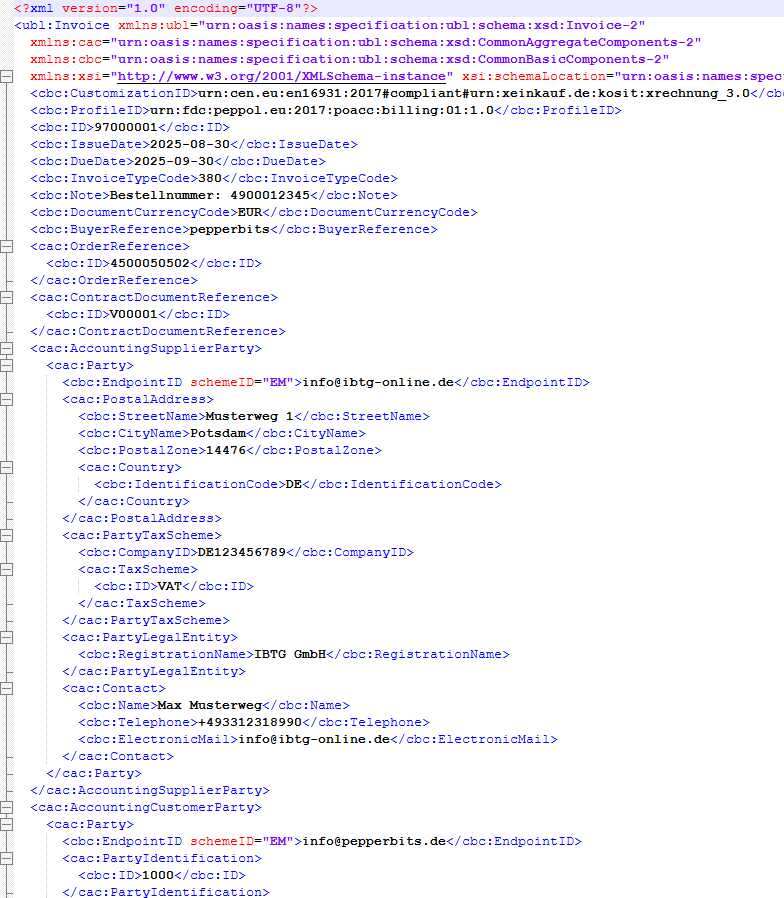Fold the cac:Contact section
The image size is (784, 898).
pos(7,688)
